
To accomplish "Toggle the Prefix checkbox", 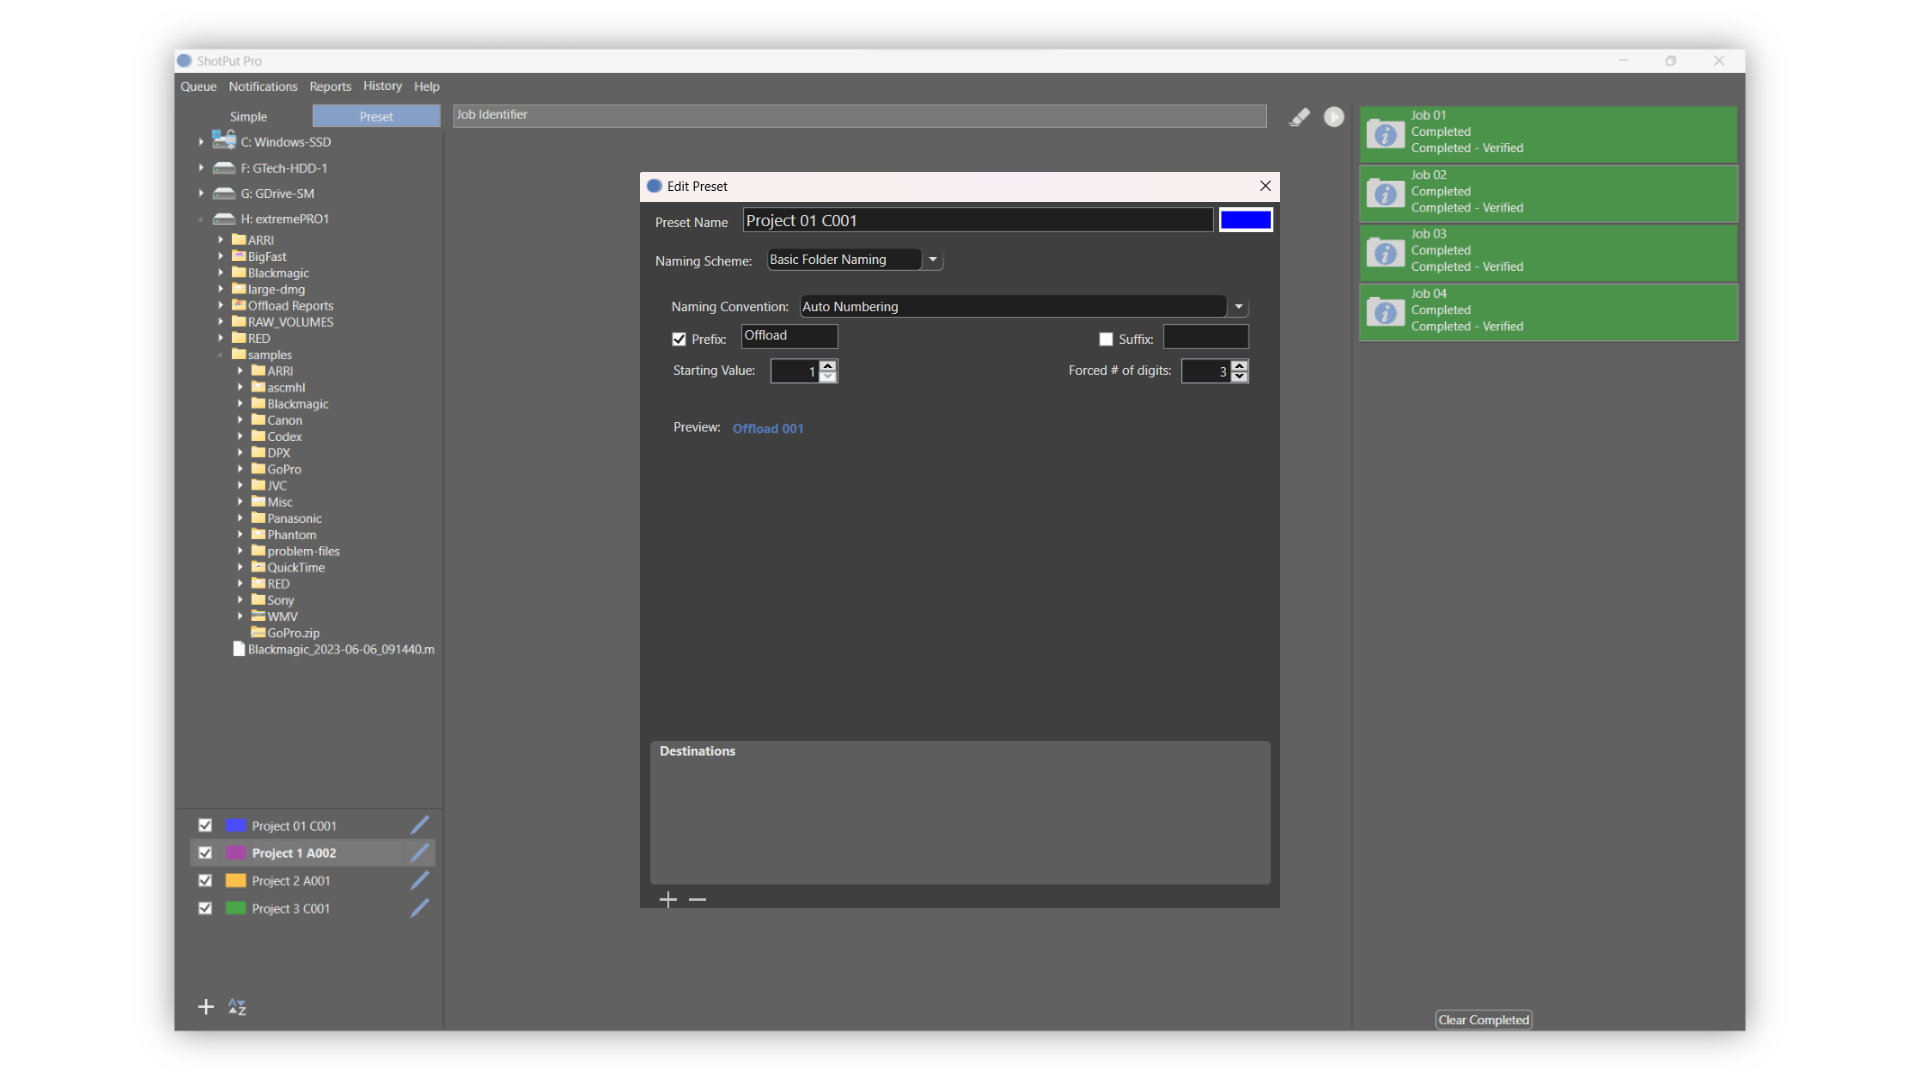I will 679,340.
